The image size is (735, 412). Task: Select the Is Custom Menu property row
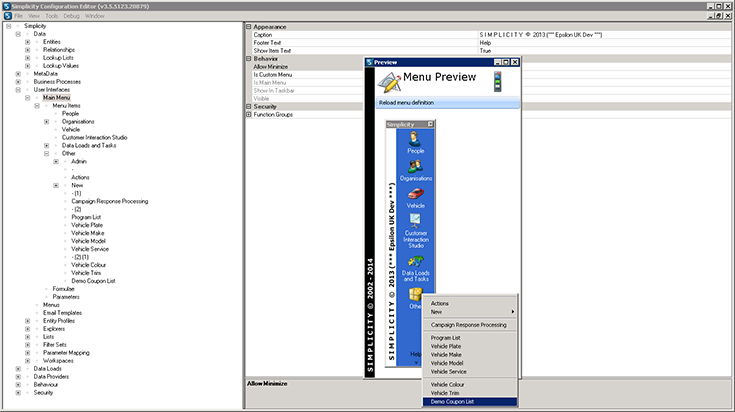[308, 75]
